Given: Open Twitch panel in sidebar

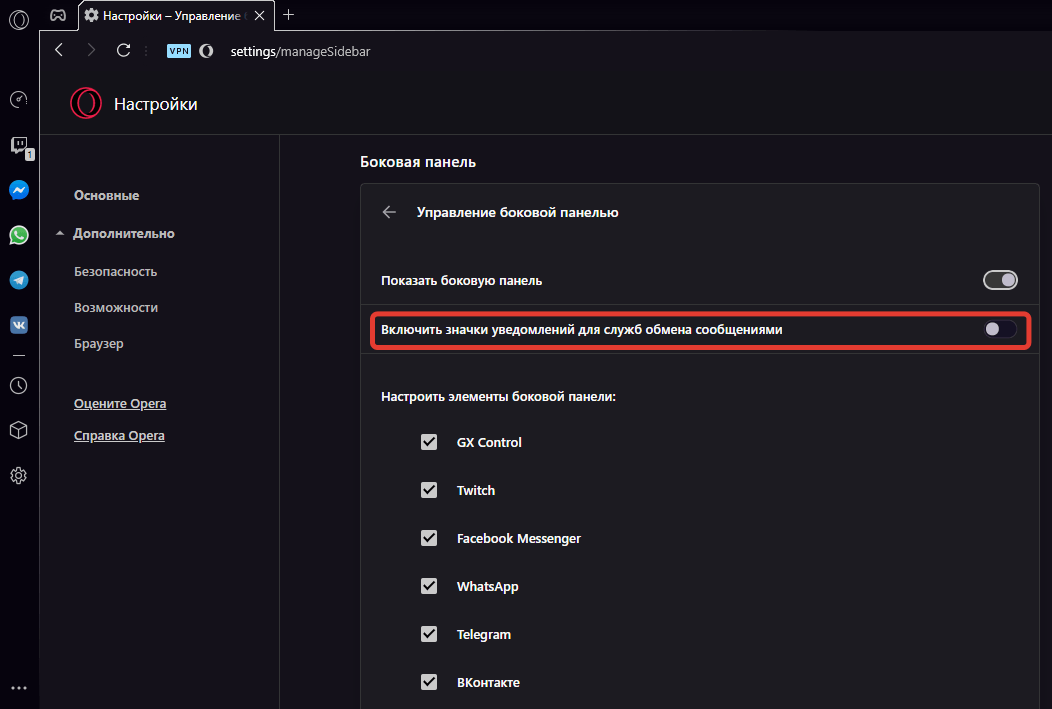Looking at the screenshot, I should click(x=19, y=145).
